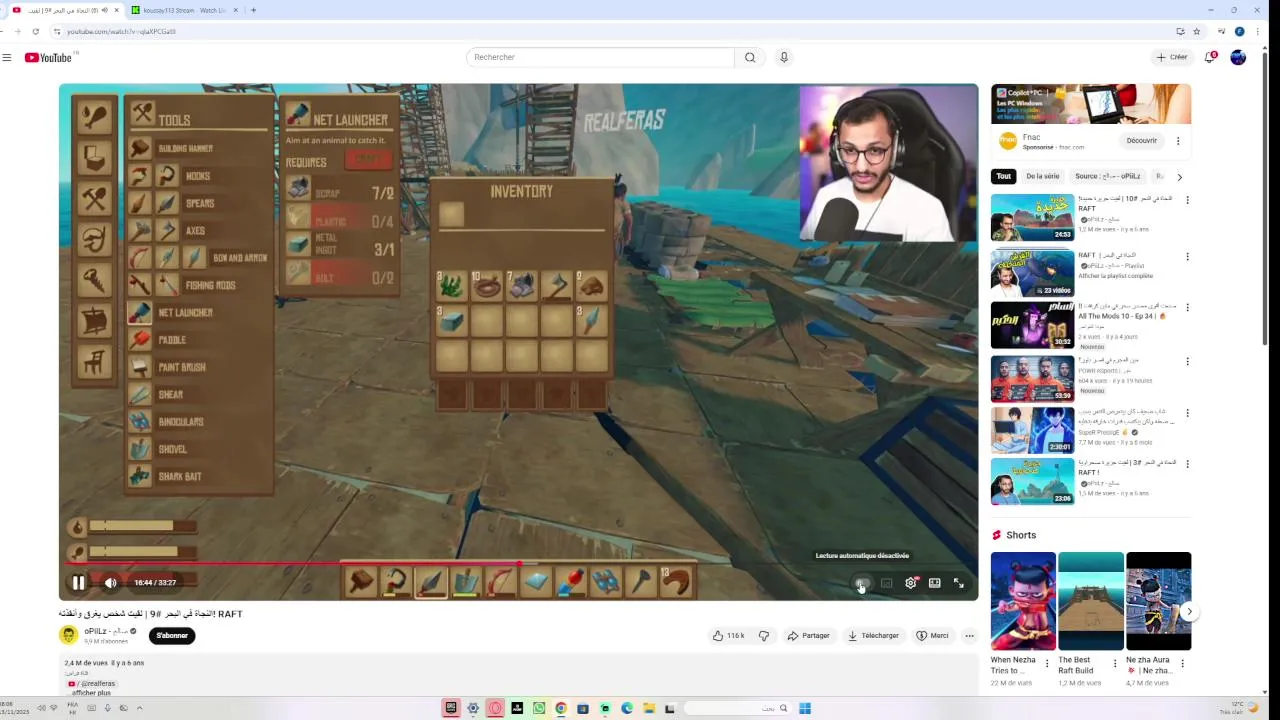Open options for the RAFT playlist suggestion
The height and width of the screenshot is (720, 1280).
[1187, 257]
